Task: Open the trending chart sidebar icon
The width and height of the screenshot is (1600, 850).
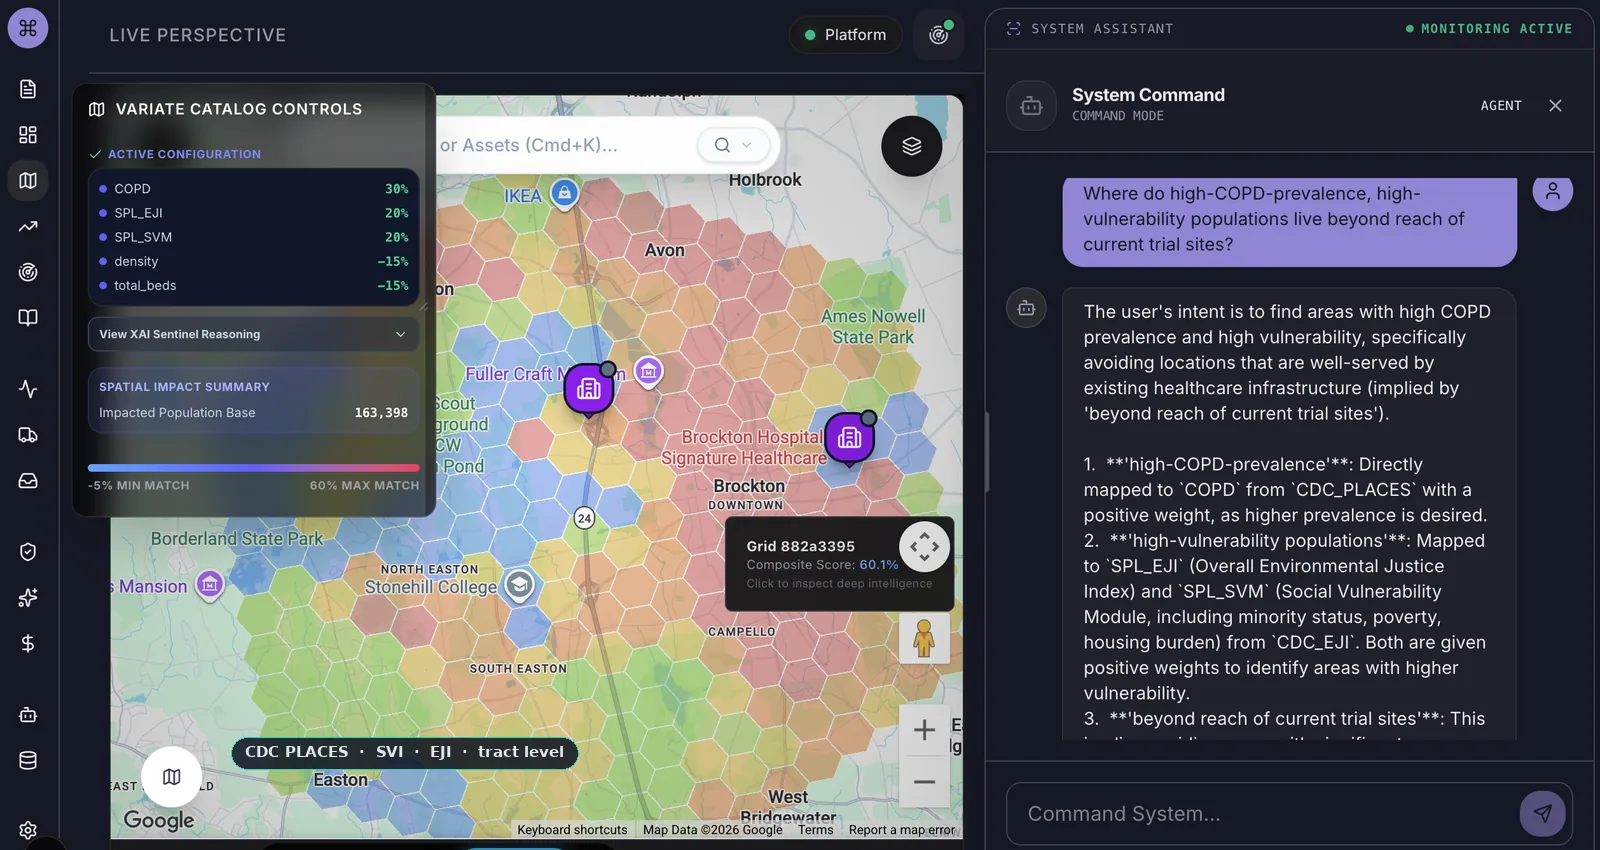Action: click(x=28, y=227)
